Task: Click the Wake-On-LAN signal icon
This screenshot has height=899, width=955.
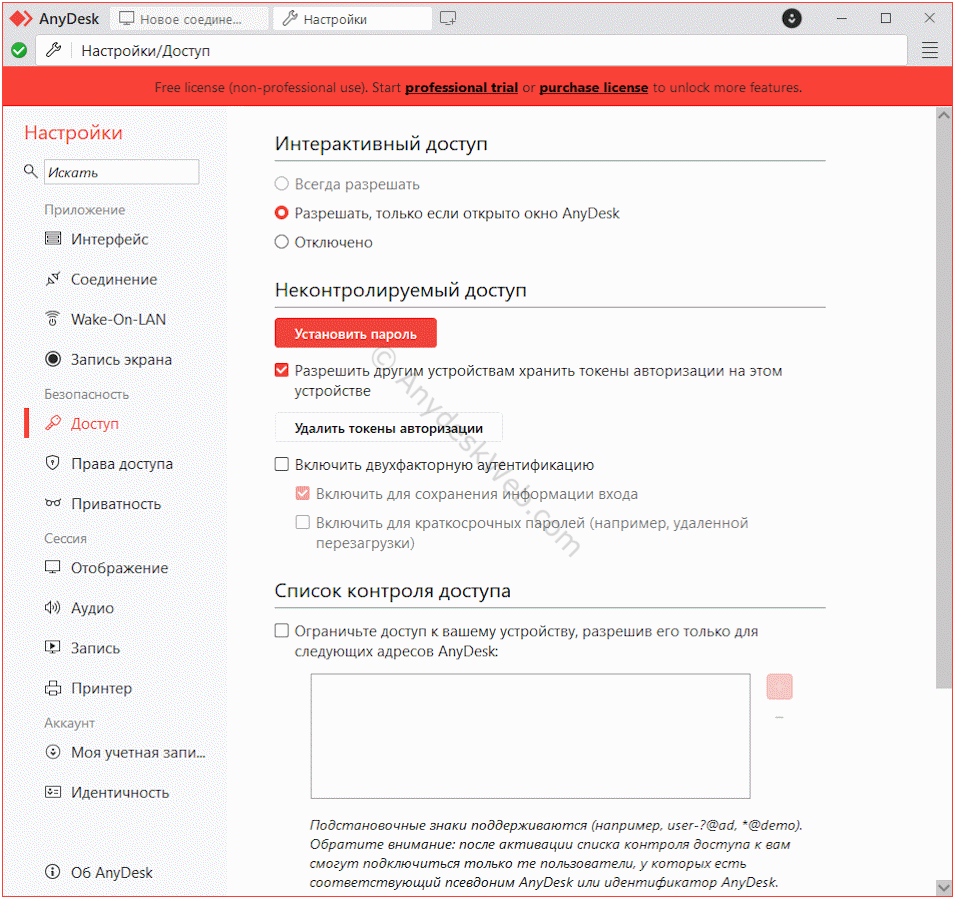Action: click(53, 319)
